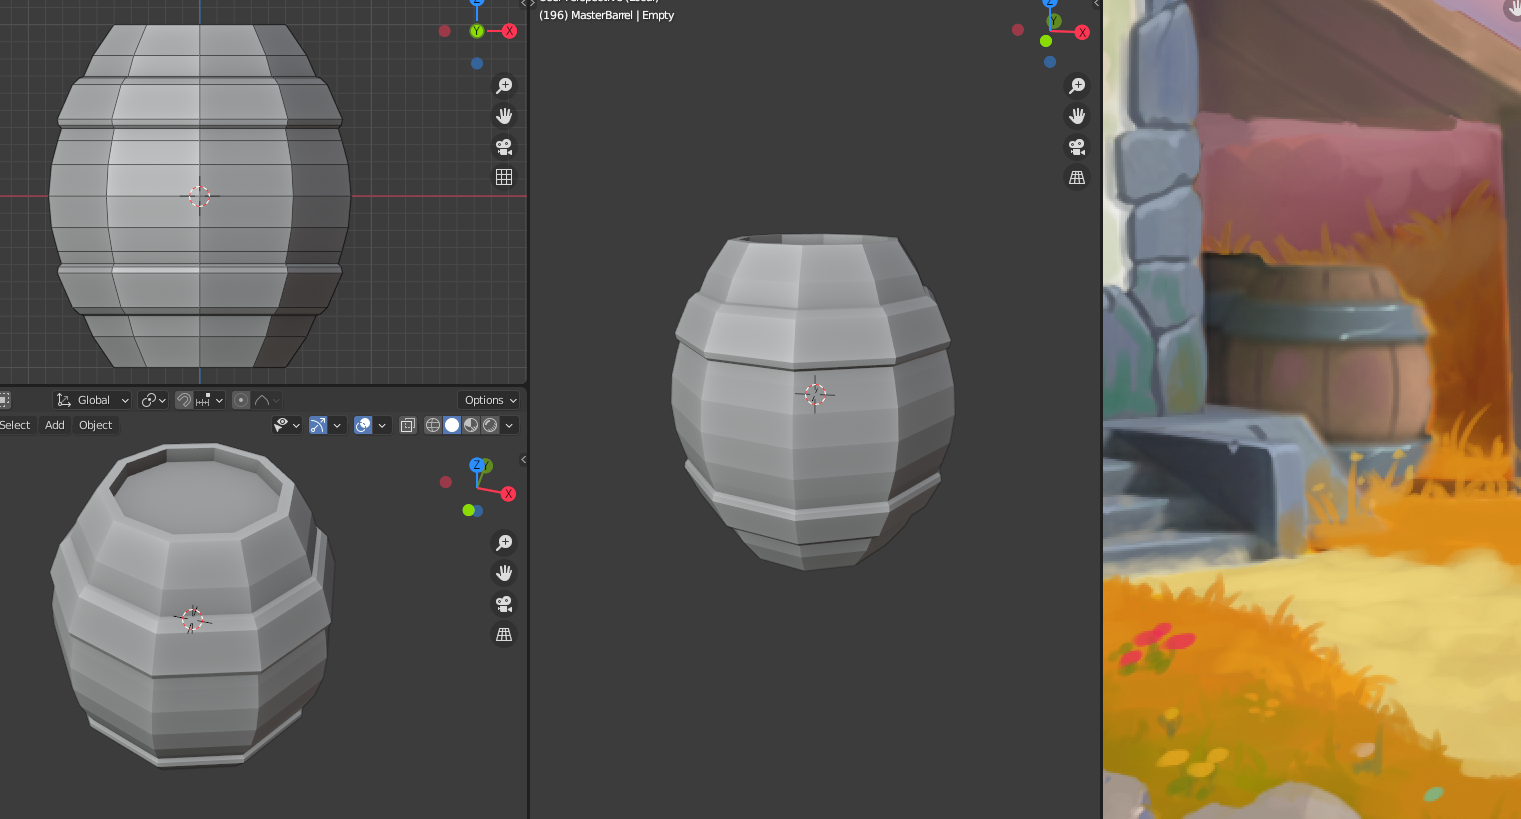The image size is (1521, 819).
Task: Click MasterBarrel | Empty viewport label
Action: 606,15
